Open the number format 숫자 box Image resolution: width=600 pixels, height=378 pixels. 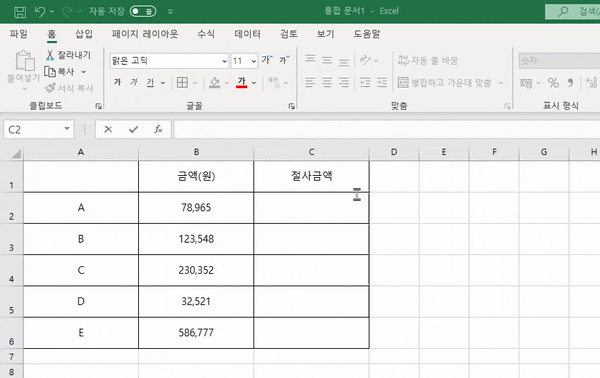(x=559, y=61)
